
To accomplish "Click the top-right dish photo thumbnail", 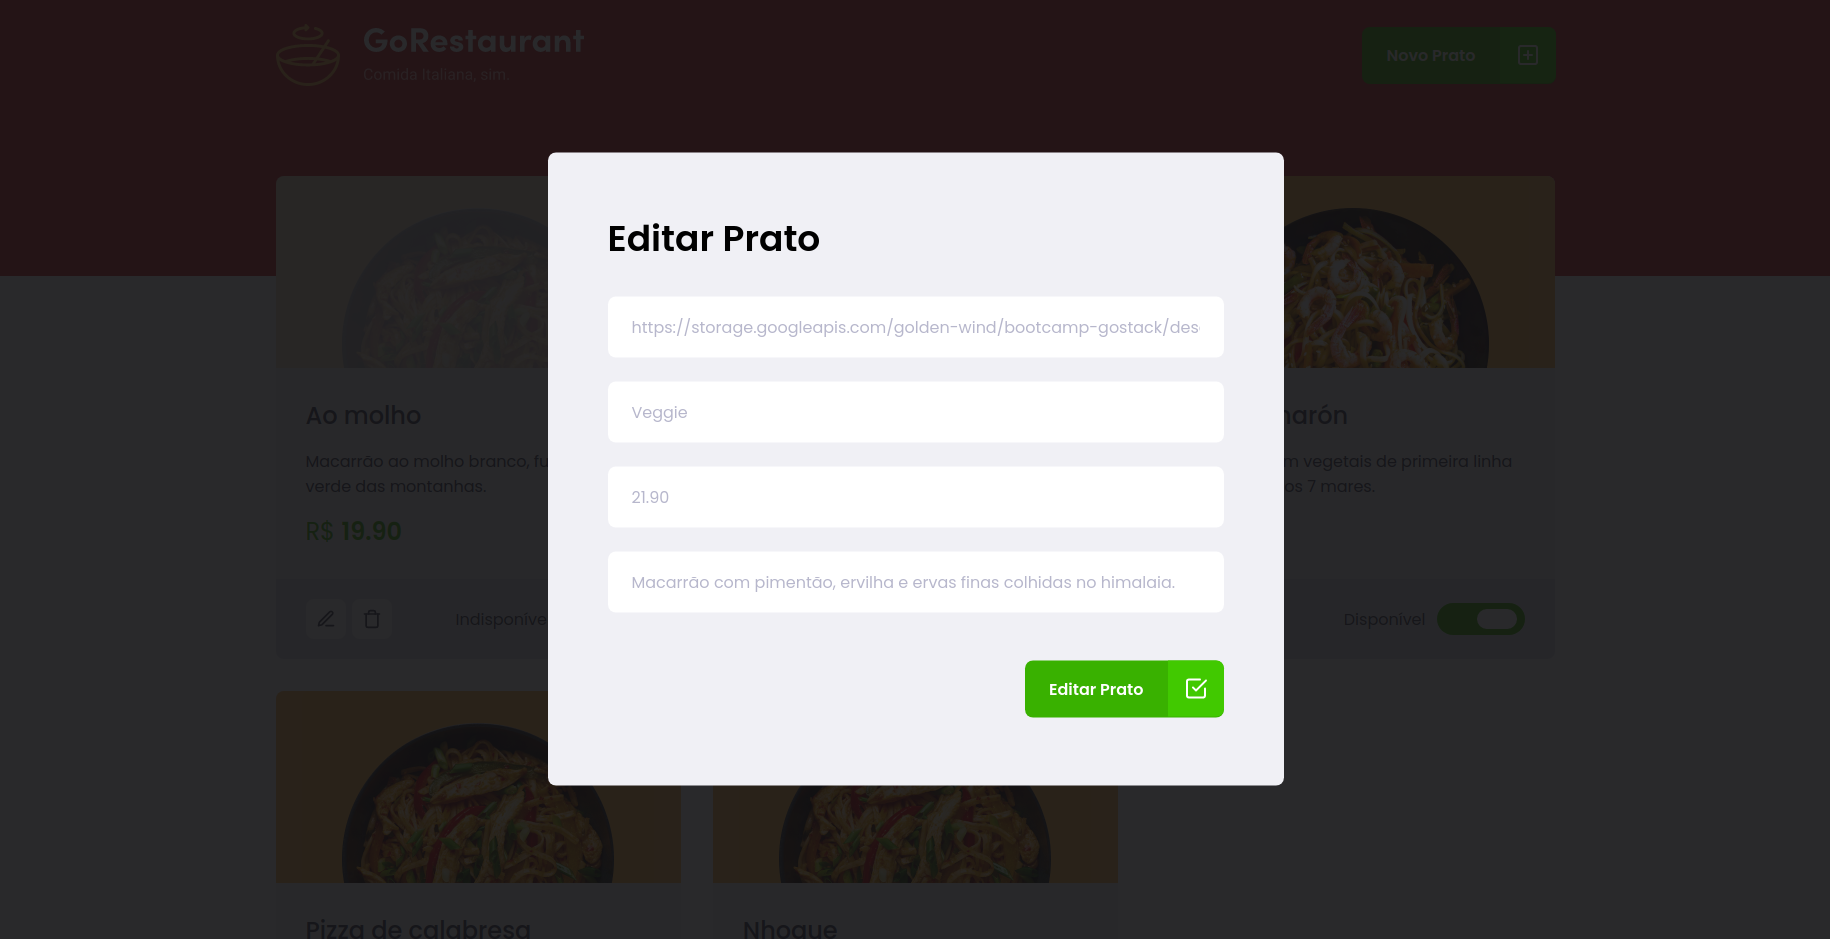I will tap(1419, 272).
